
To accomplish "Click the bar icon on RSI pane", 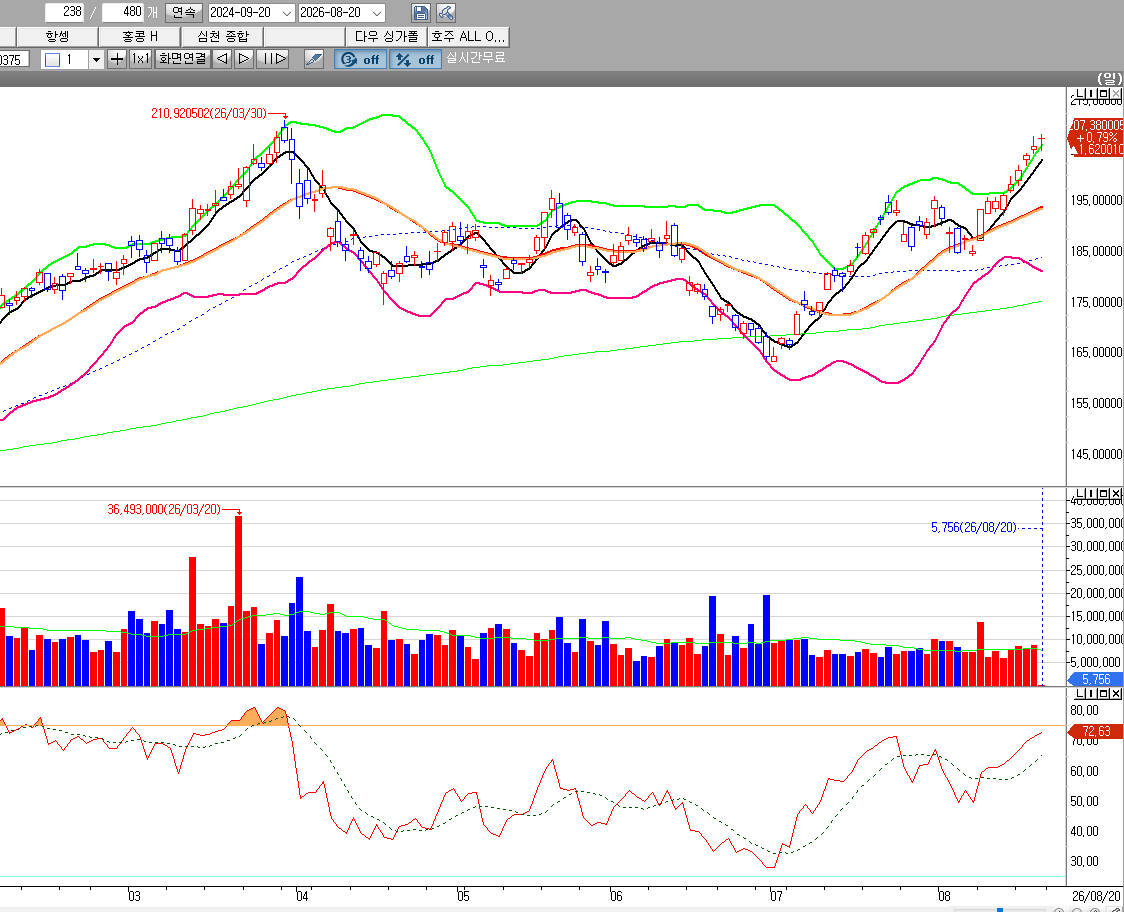I will tap(1091, 693).
